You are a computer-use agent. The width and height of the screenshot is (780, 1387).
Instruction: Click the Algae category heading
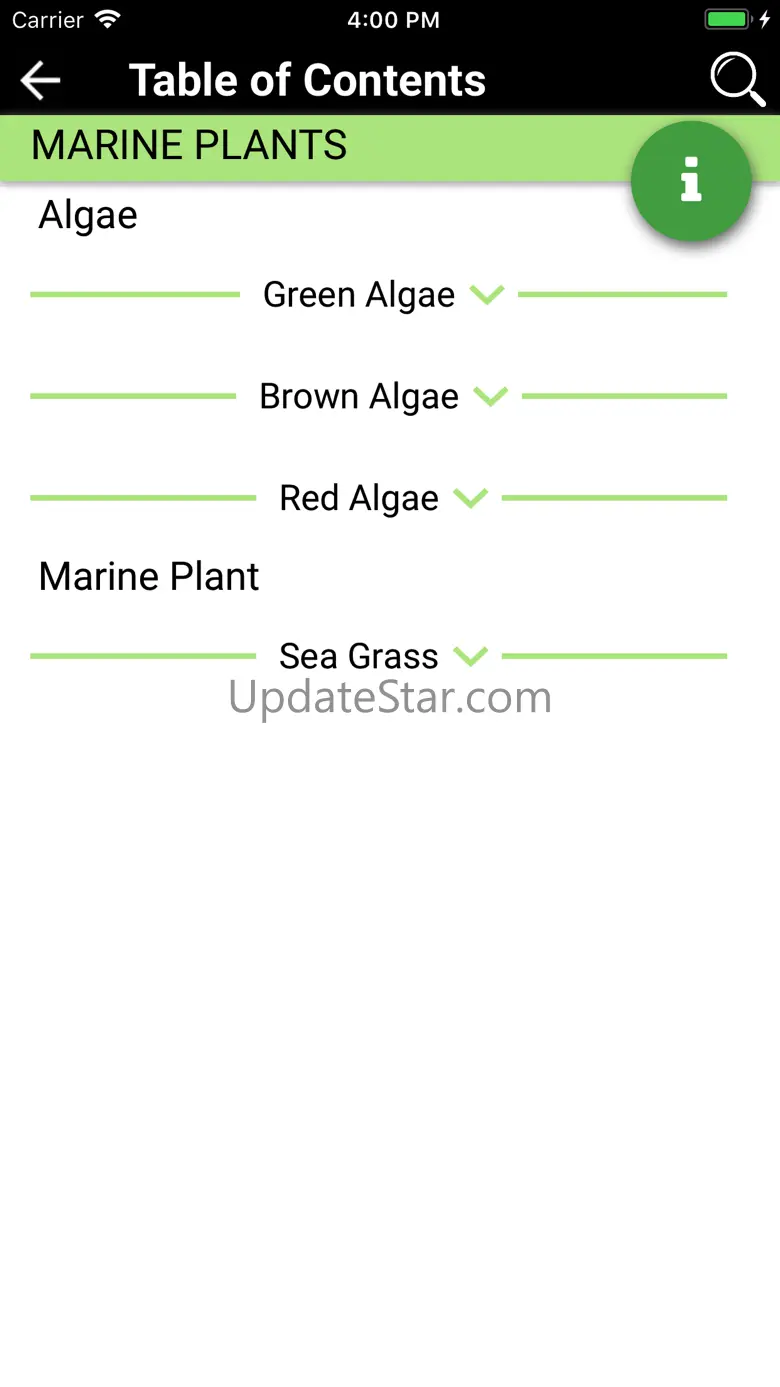pyautogui.click(x=88, y=215)
